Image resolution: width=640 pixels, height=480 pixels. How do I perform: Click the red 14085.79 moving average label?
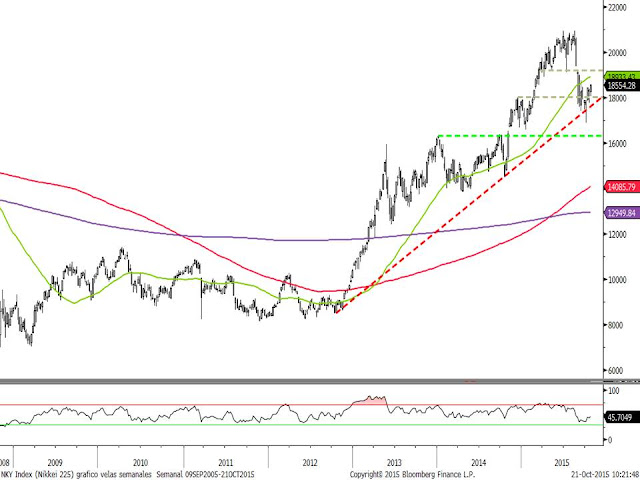(622, 187)
